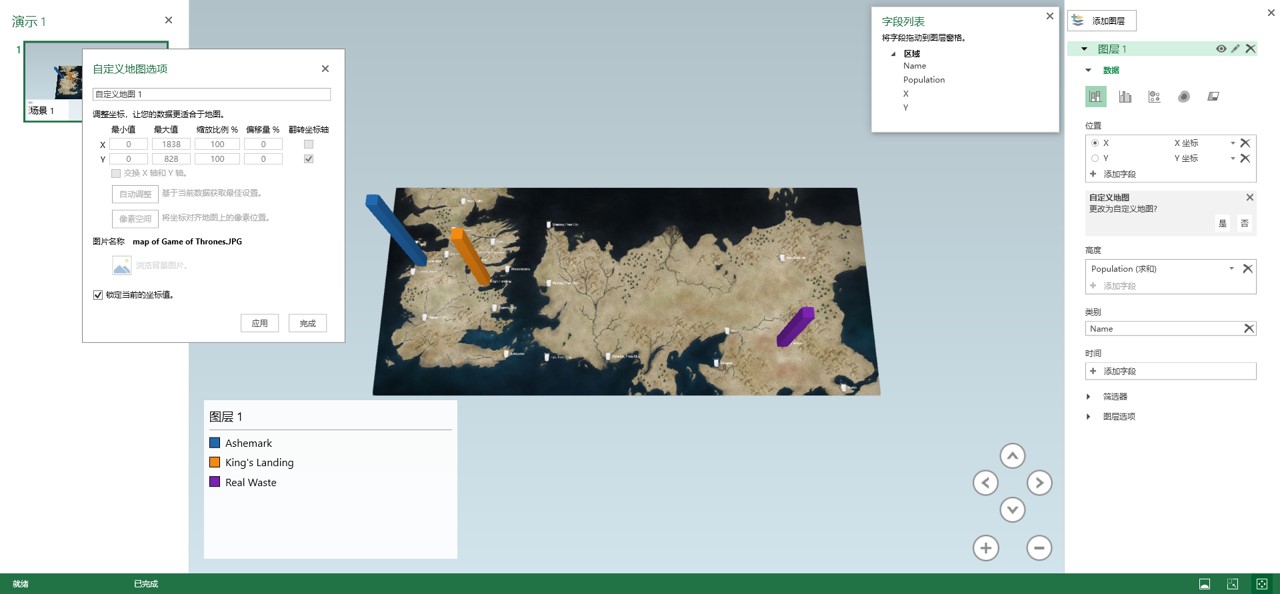The width and height of the screenshot is (1280, 594).
Task: Click the 像素空间 button
Action: [135, 218]
